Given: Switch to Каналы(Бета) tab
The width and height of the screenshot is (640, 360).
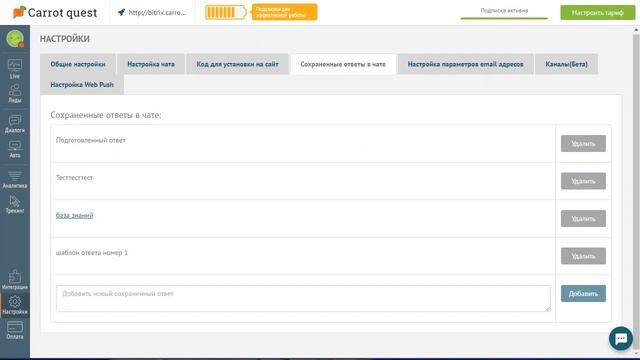Looking at the screenshot, I should (567, 64).
